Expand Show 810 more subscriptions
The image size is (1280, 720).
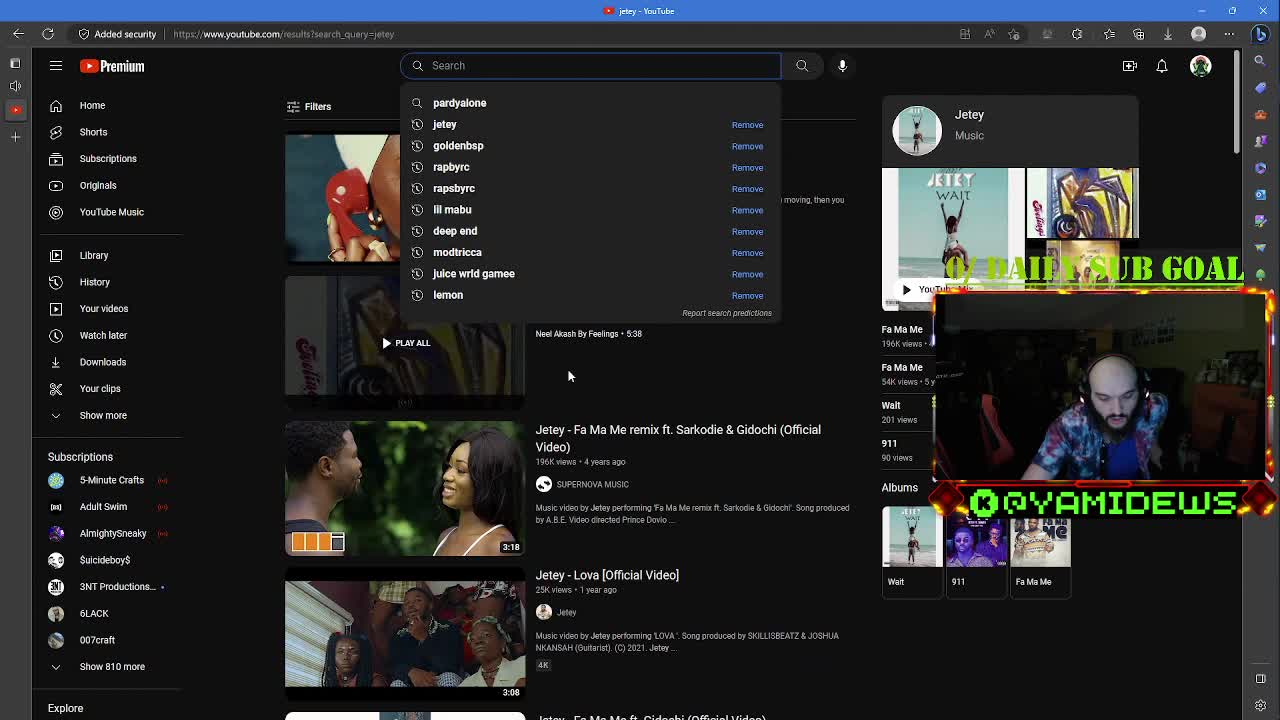coord(111,666)
